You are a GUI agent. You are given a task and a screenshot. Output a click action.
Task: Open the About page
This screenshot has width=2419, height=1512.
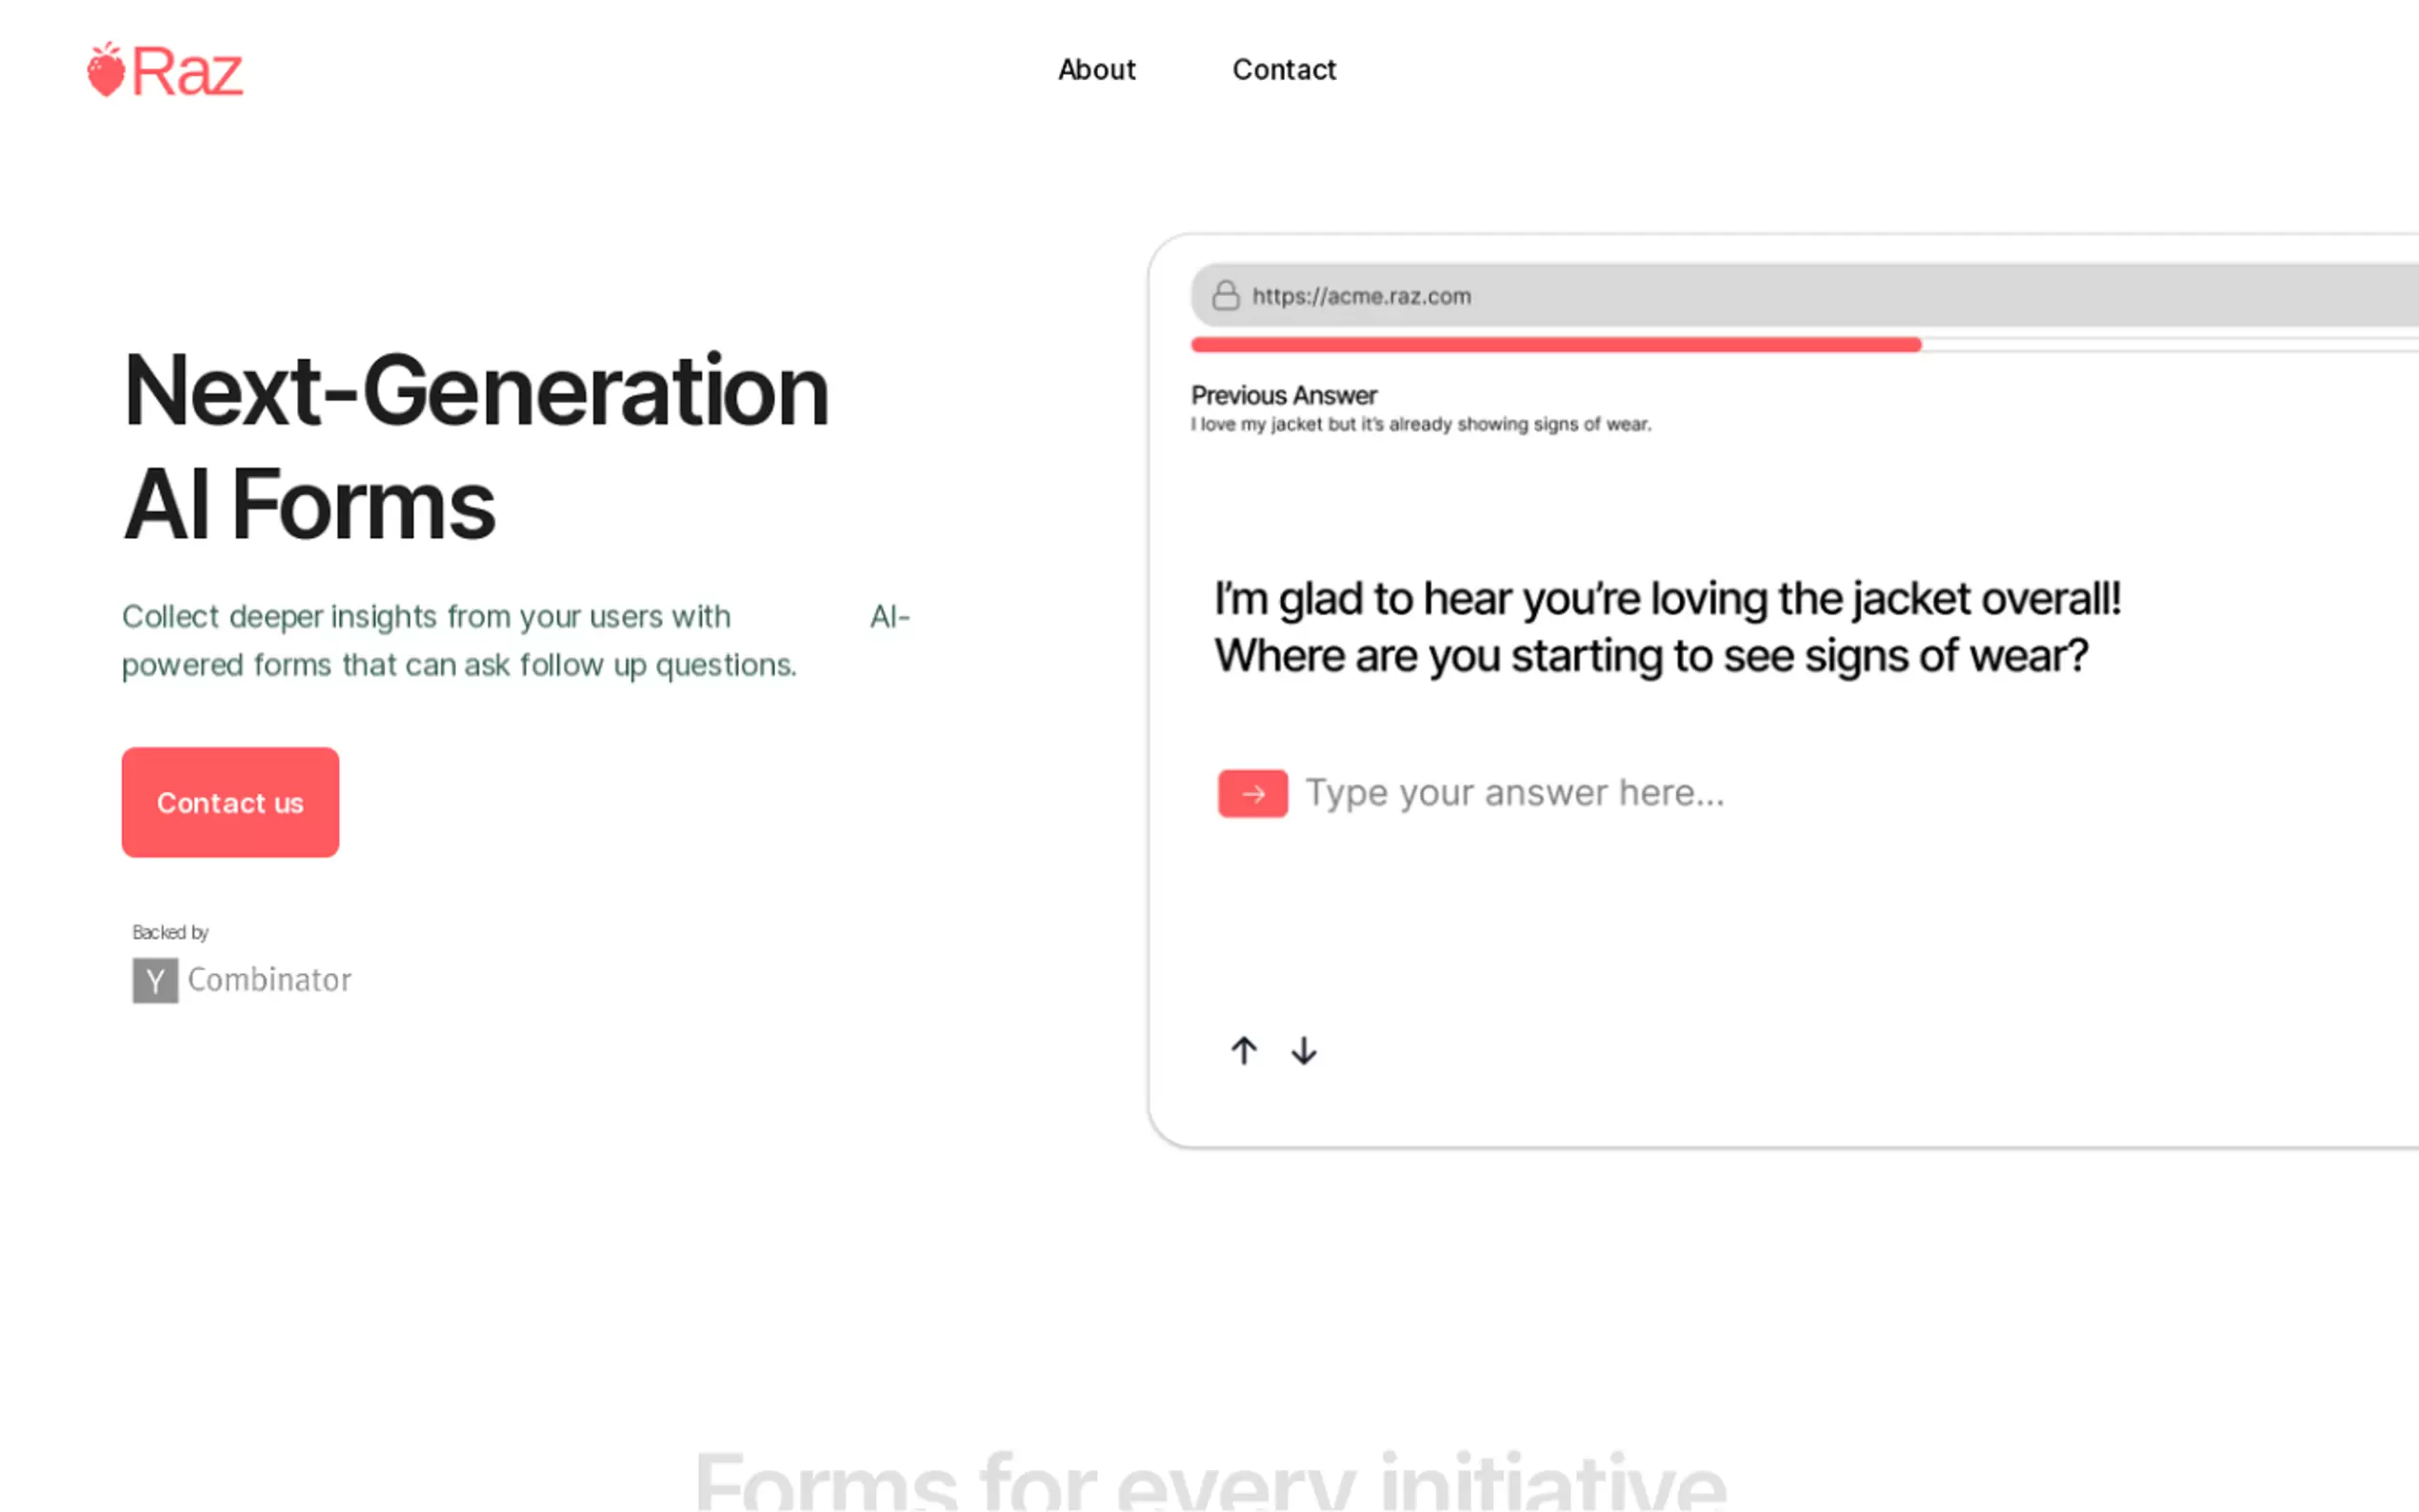click(x=1096, y=69)
